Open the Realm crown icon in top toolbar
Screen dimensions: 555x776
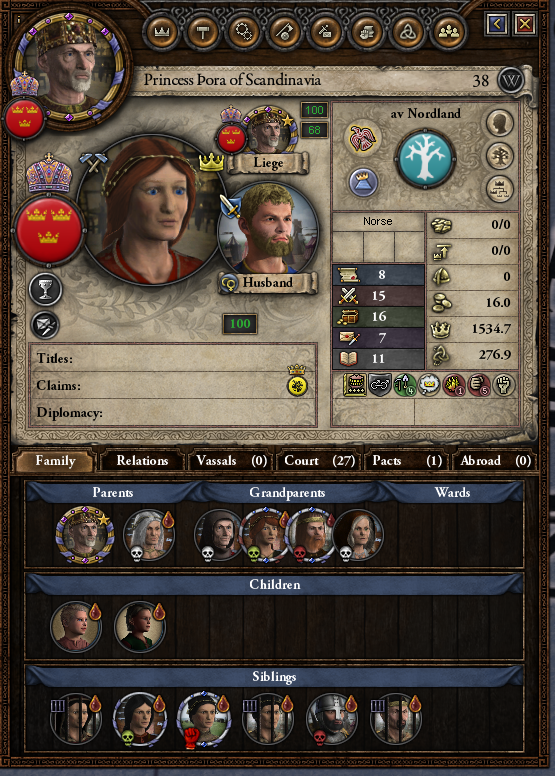click(162, 32)
